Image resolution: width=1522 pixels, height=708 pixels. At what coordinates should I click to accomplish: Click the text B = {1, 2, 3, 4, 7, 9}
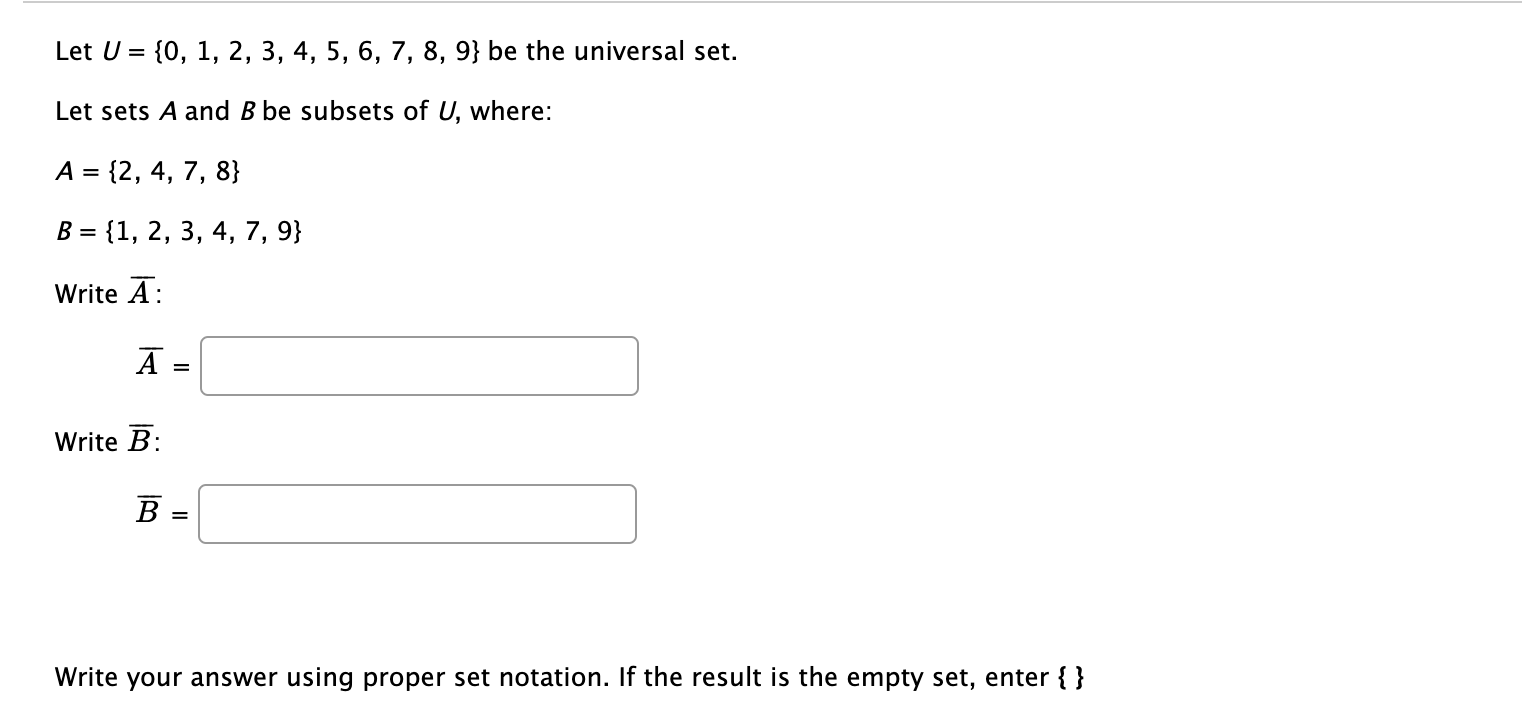(x=178, y=232)
